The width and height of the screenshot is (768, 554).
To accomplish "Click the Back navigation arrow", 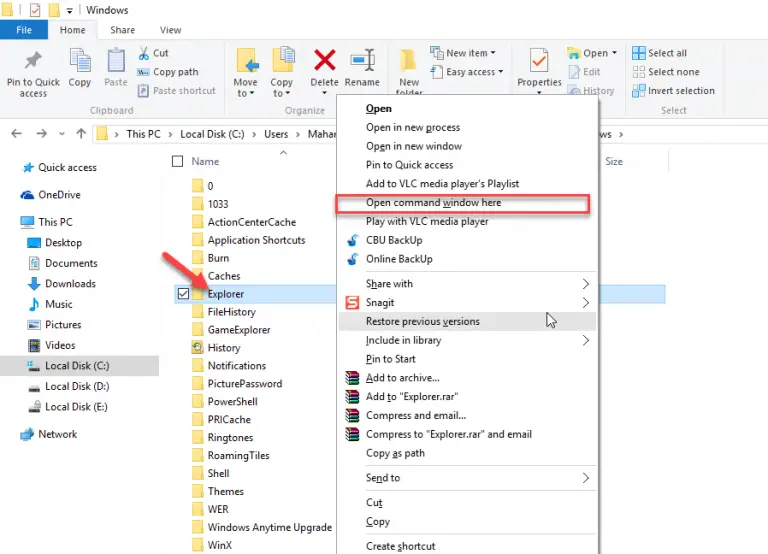I will coord(17,134).
